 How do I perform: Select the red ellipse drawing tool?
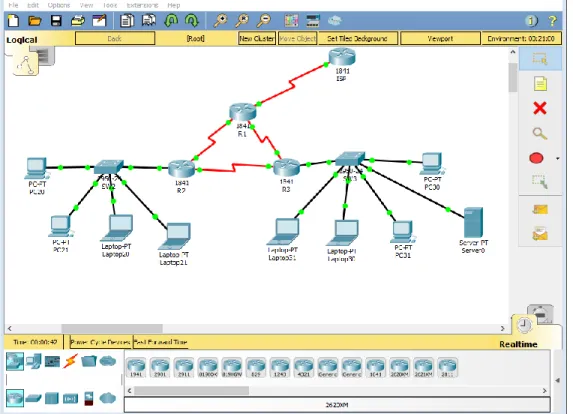click(x=536, y=158)
